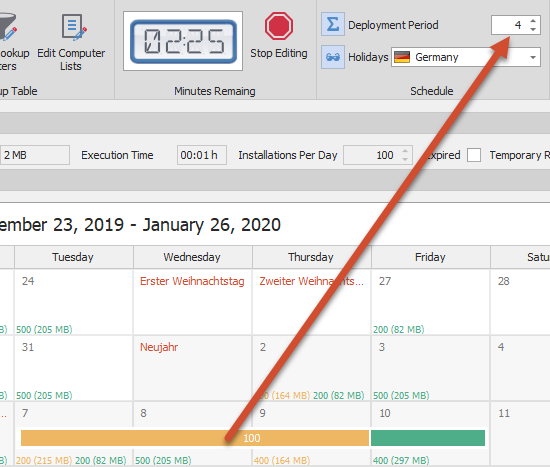Click the red Stop Editing icon
This screenshot has height=467, width=550.
pyautogui.click(x=279, y=26)
